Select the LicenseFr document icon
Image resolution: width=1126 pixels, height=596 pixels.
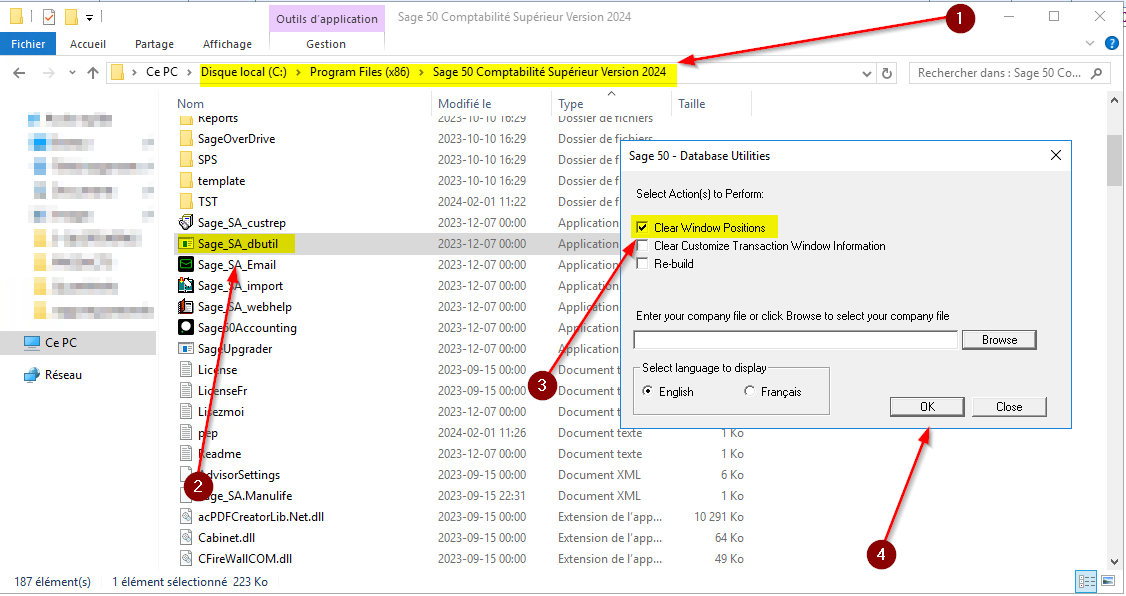click(186, 391)
